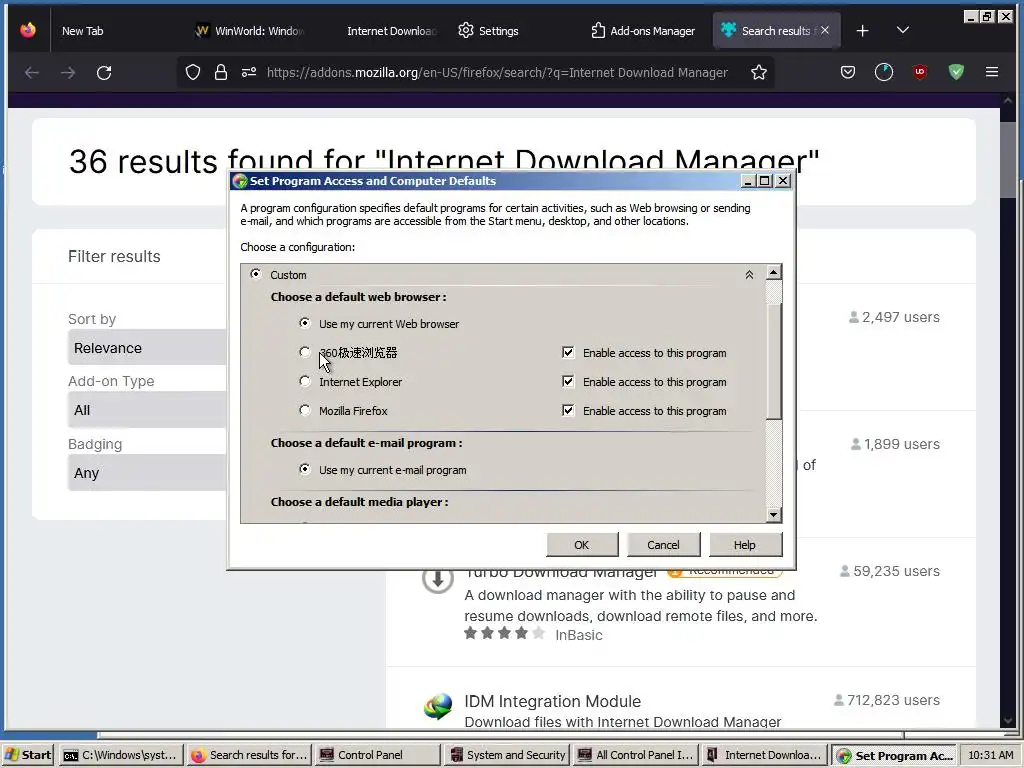
Task: Switch to System and Security taskbar item
Action: coord(507,755)
